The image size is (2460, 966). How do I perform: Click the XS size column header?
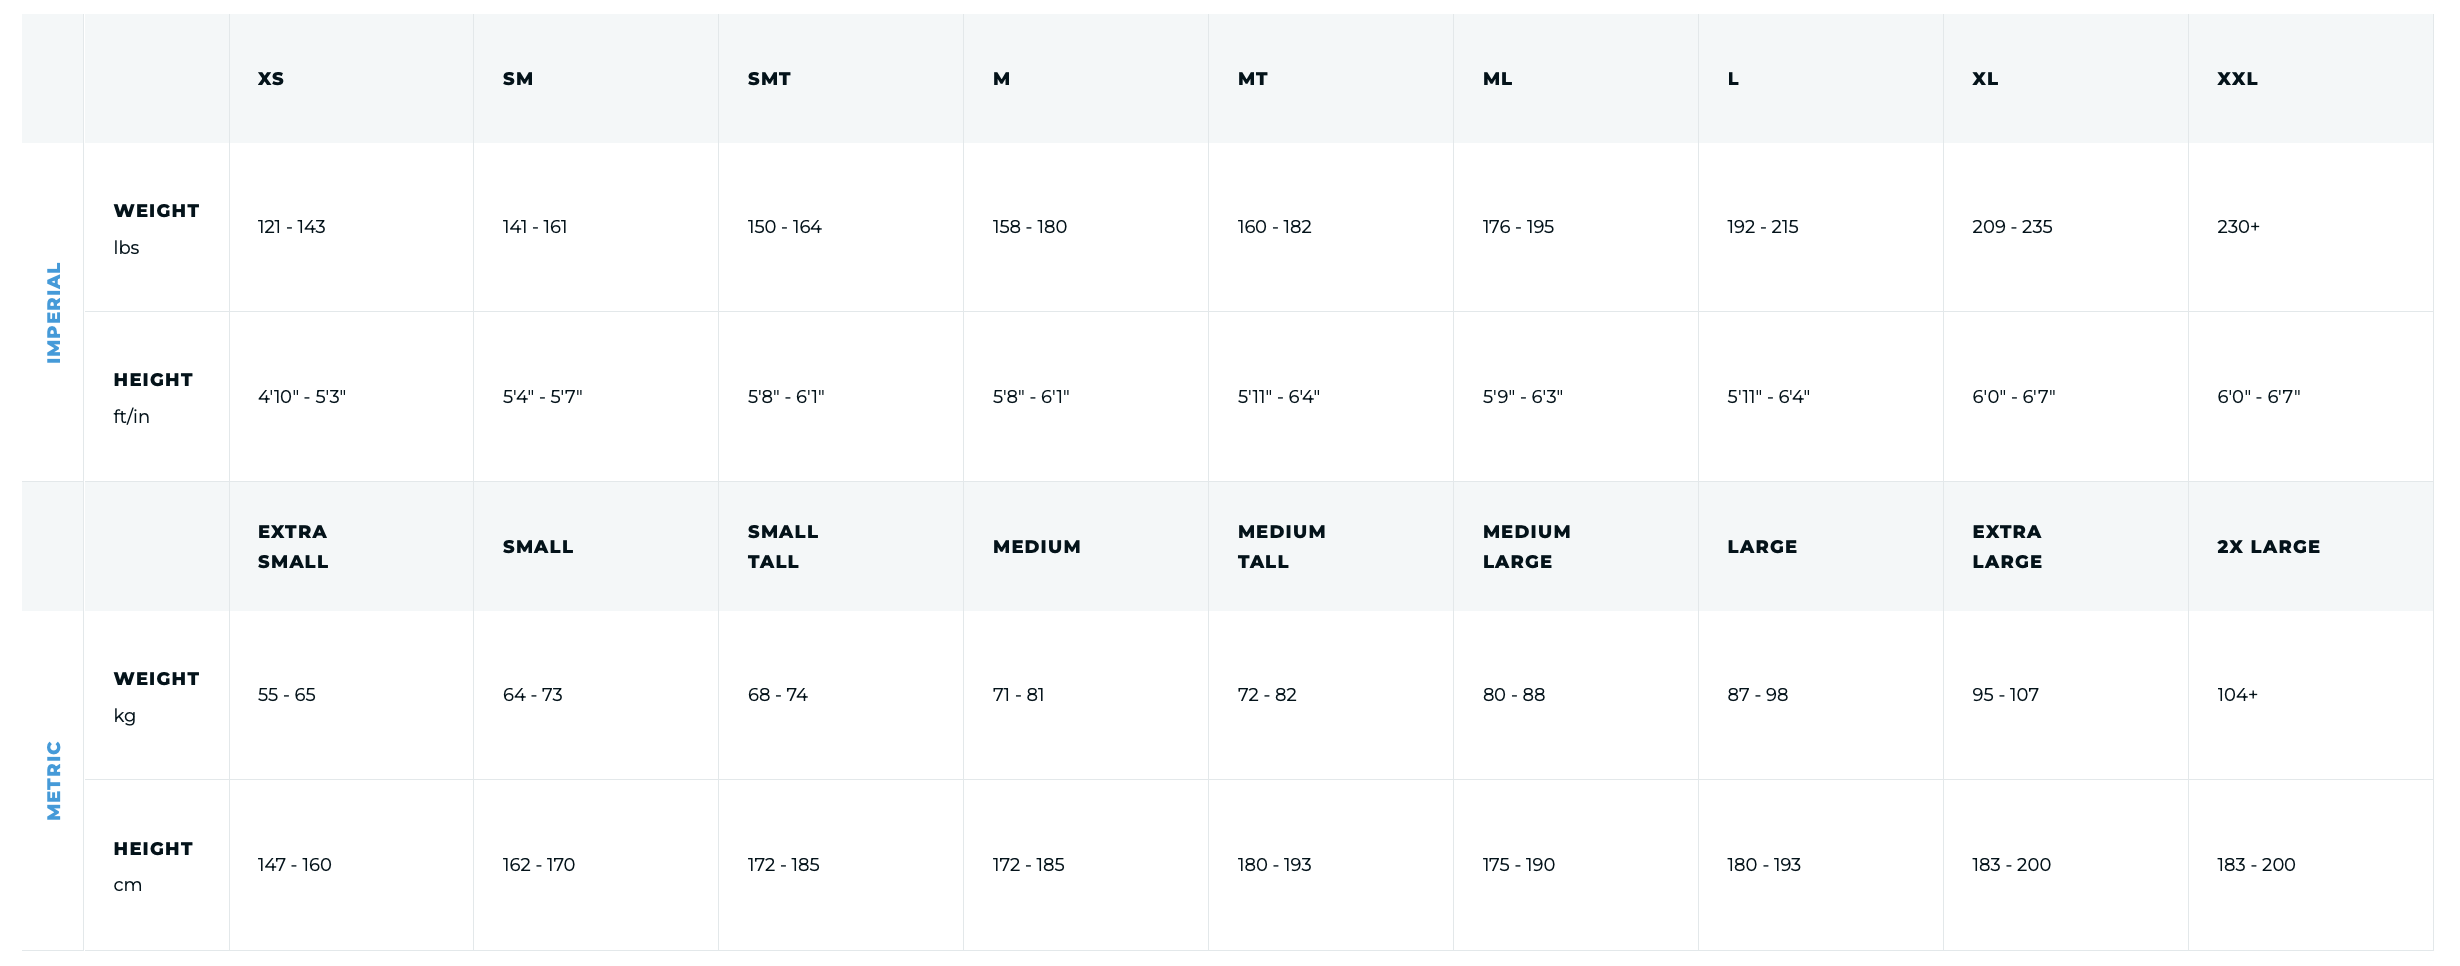coord(271,79)
